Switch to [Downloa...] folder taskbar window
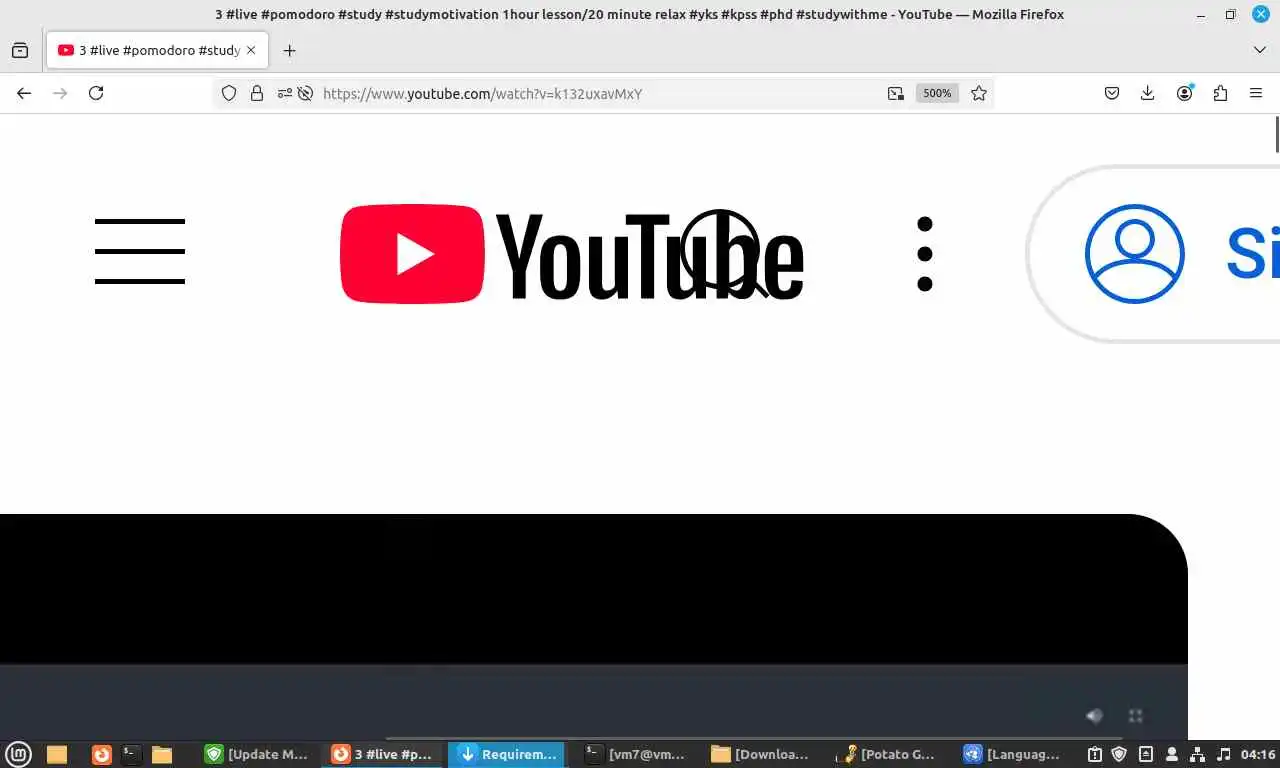 point(762,754)
